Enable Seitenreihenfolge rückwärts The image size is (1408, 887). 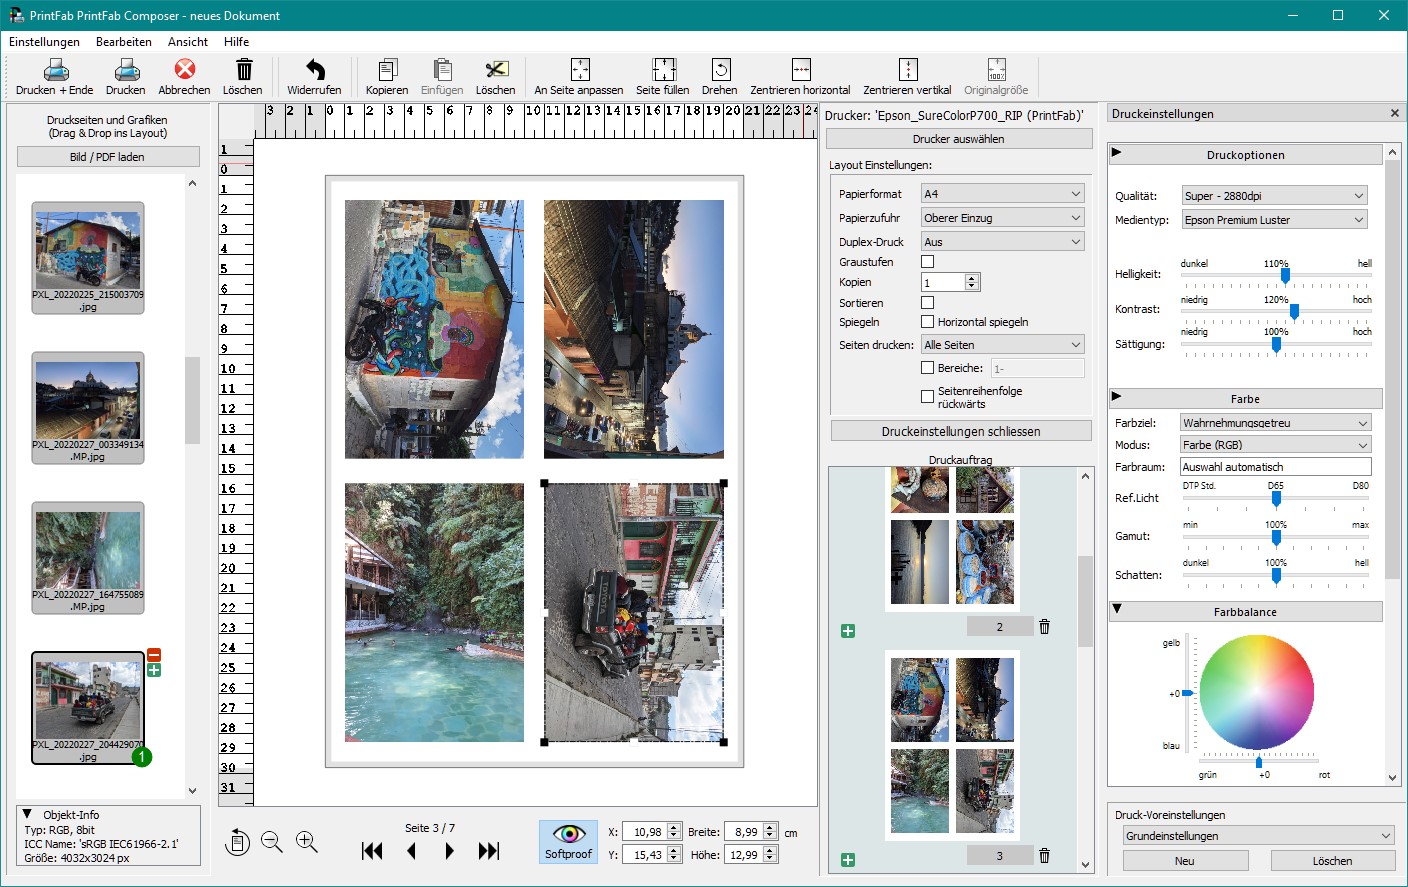point(927,396)
